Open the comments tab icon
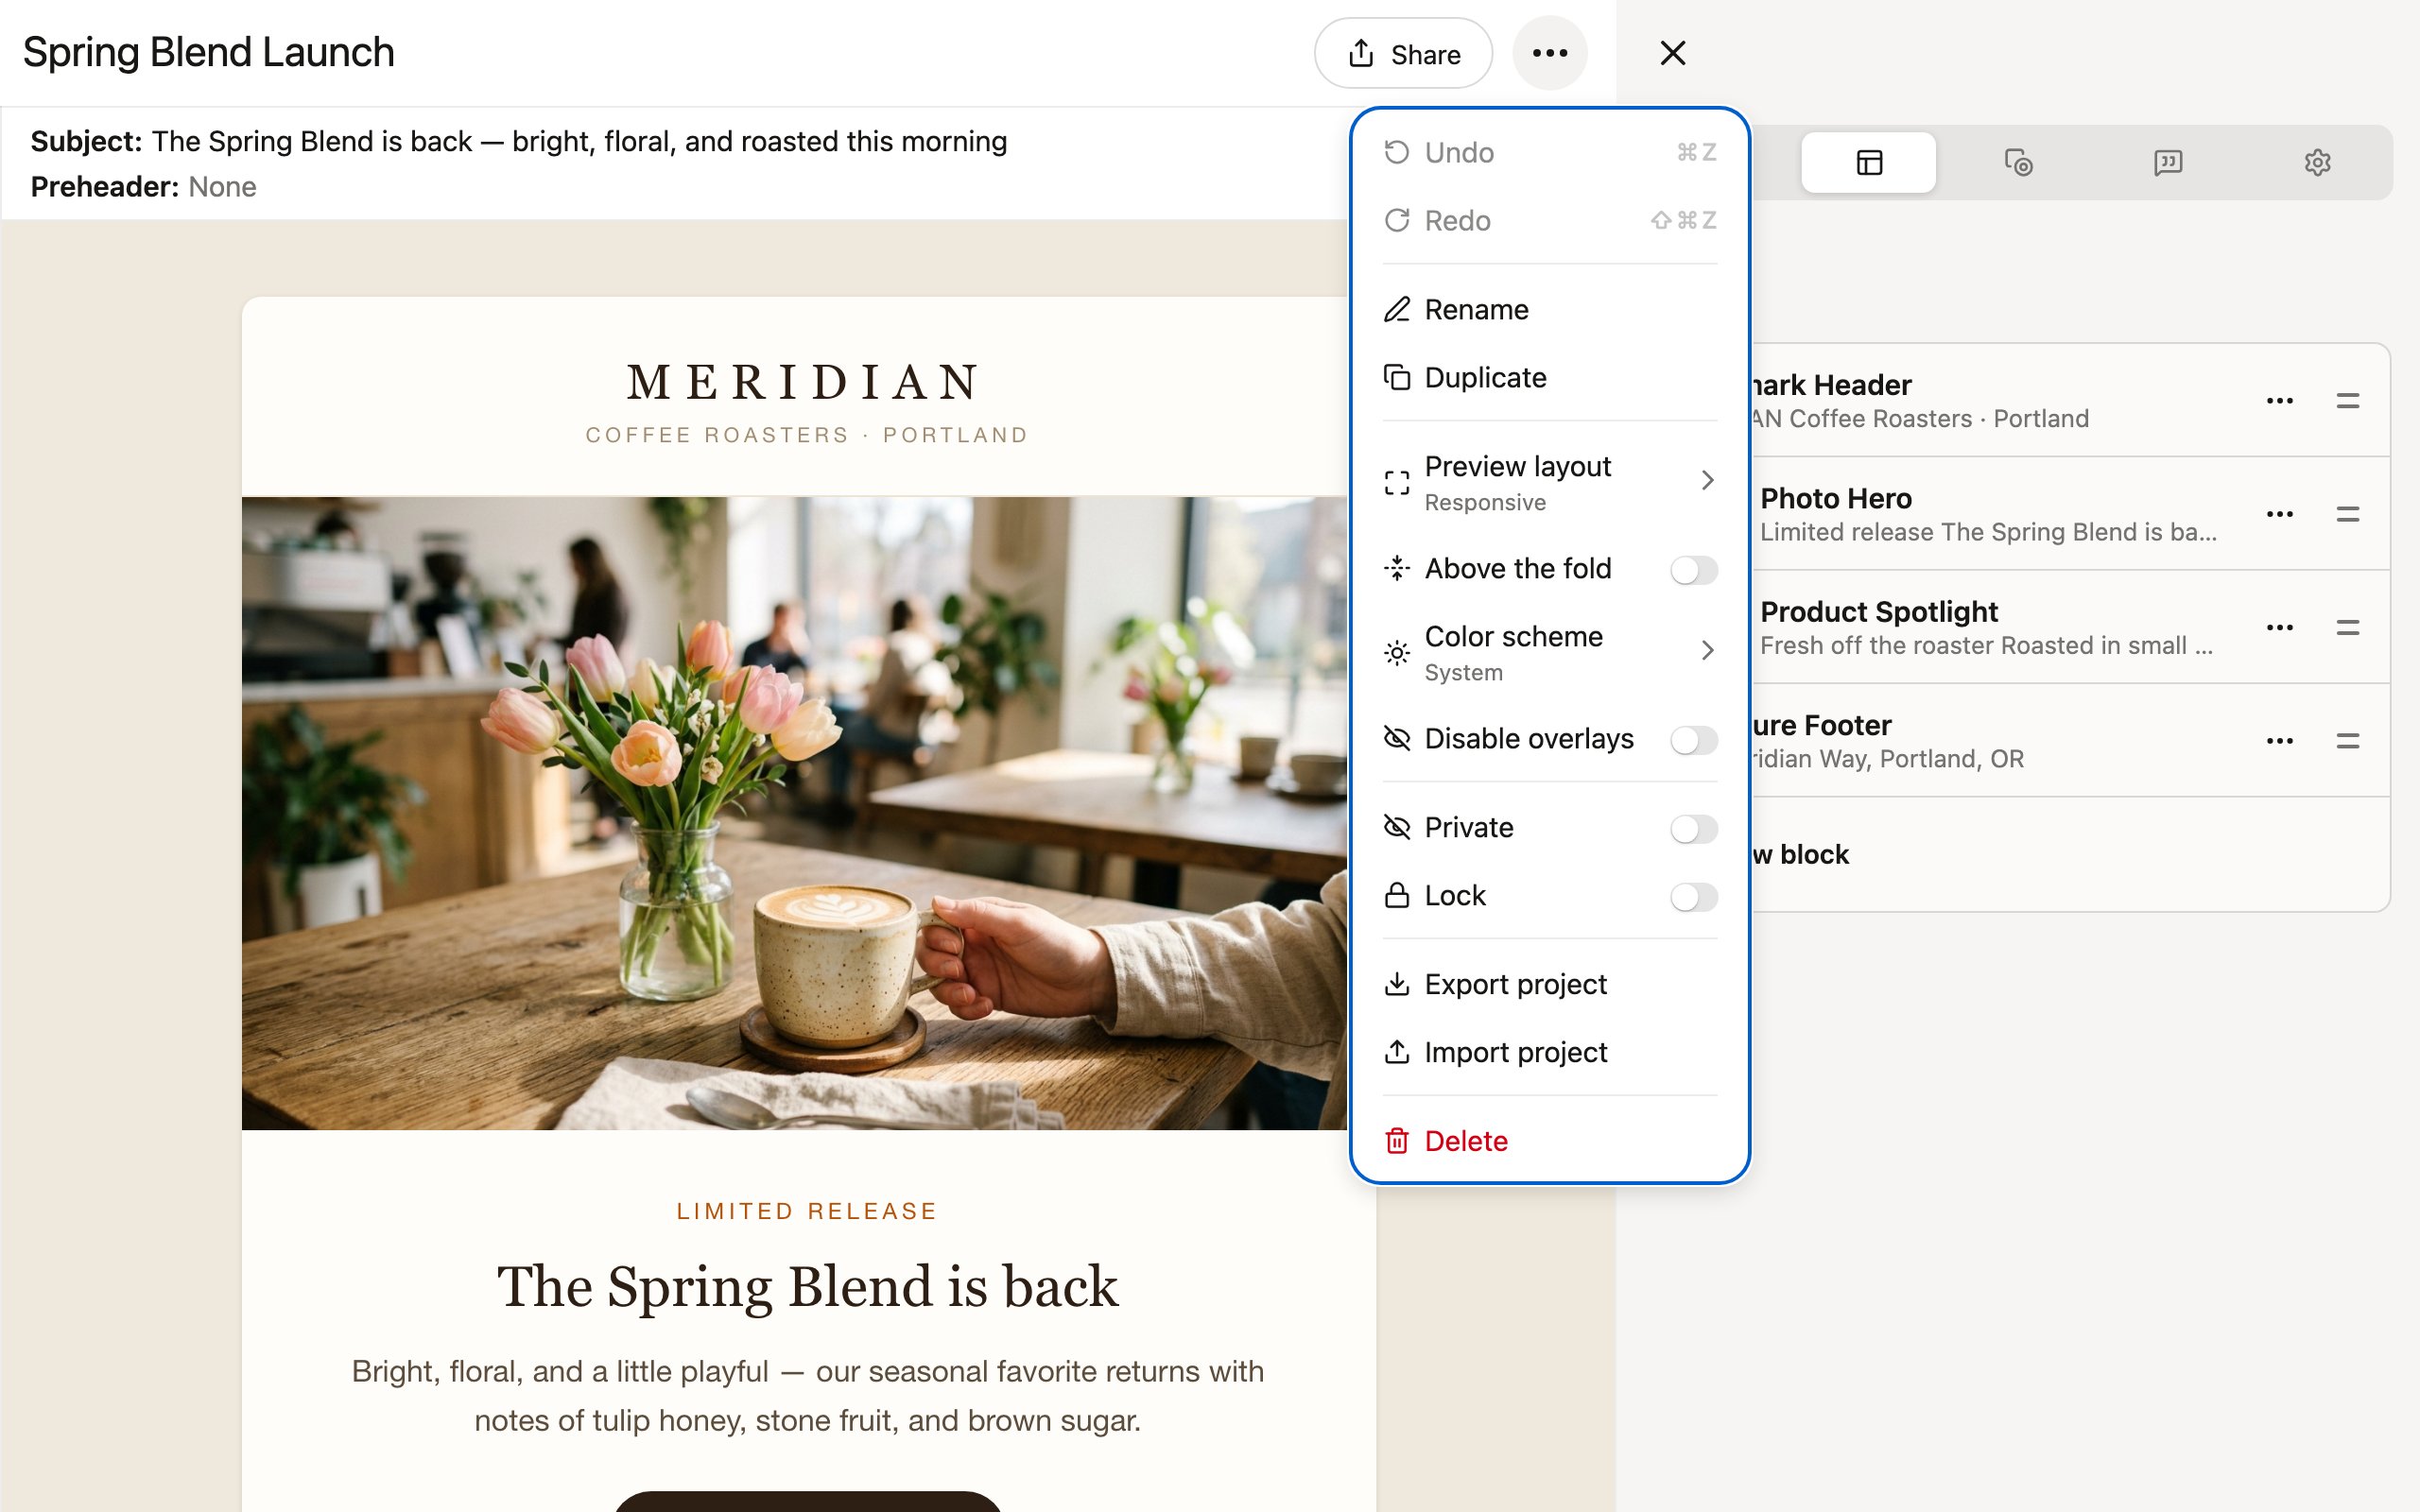 [2167, 162]
